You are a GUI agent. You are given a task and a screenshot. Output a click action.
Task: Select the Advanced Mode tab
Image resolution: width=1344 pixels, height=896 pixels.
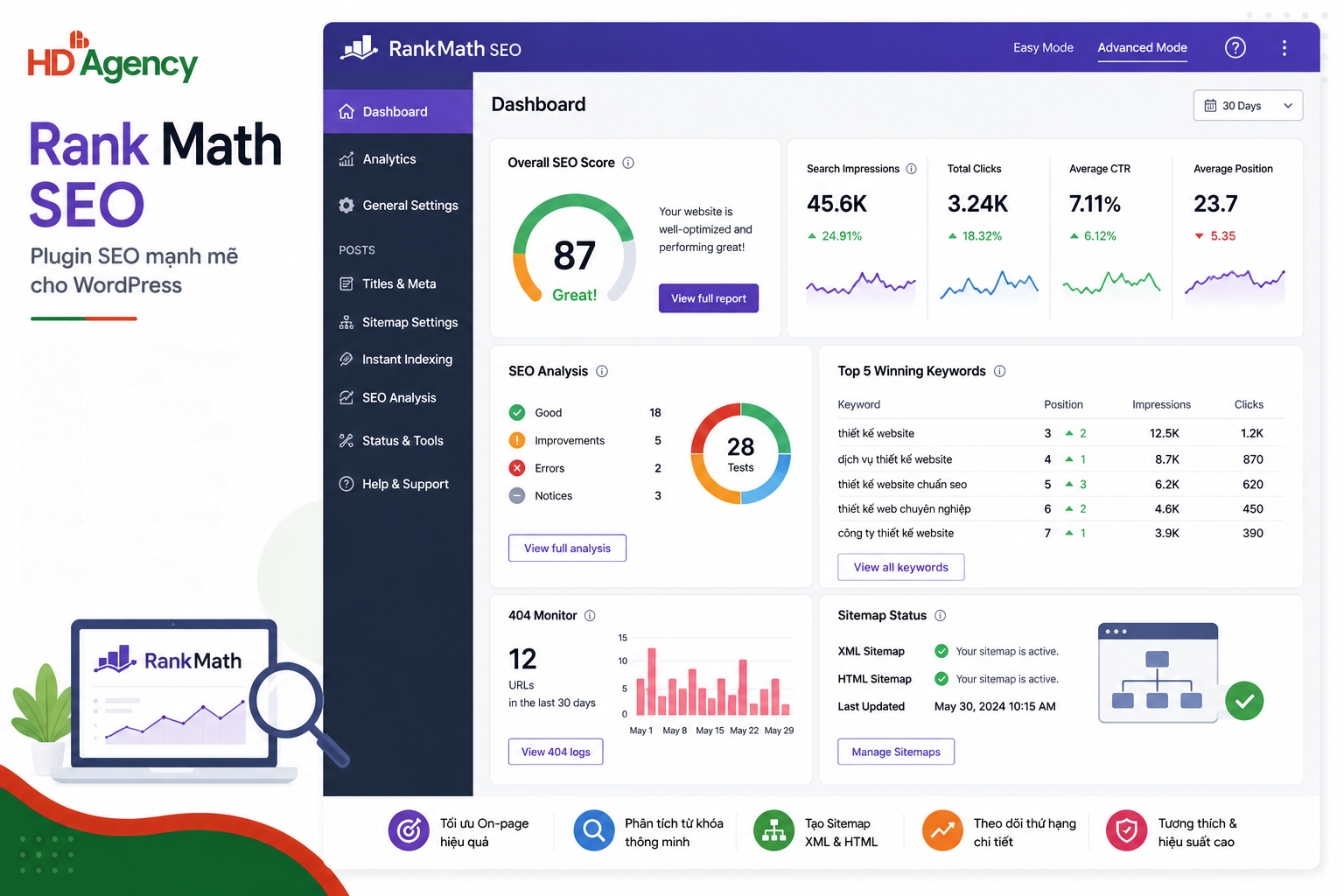(1142, 47)
